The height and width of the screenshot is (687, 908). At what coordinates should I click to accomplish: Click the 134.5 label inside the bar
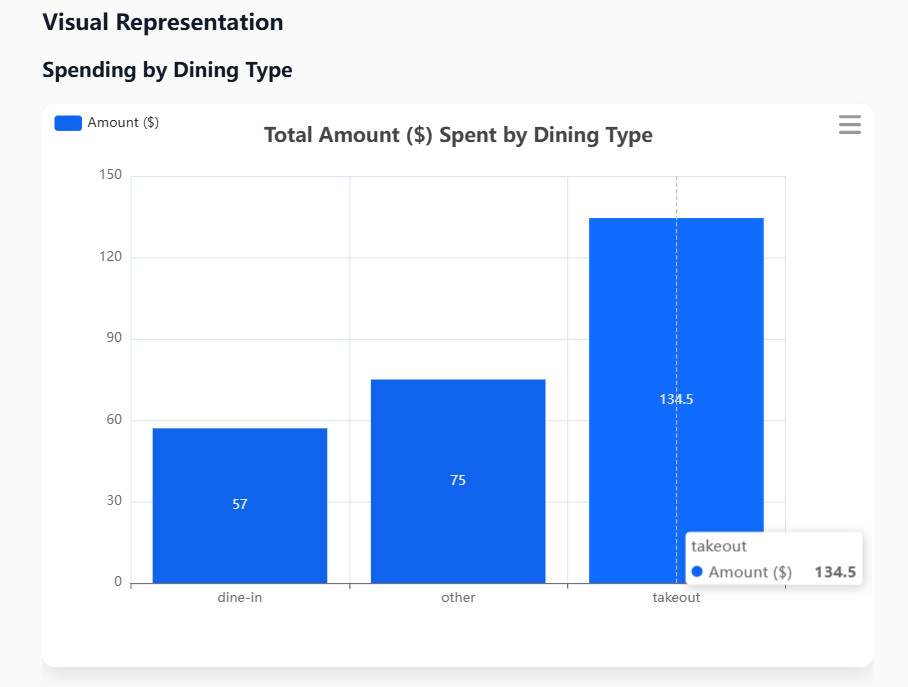tap(676, 399)
